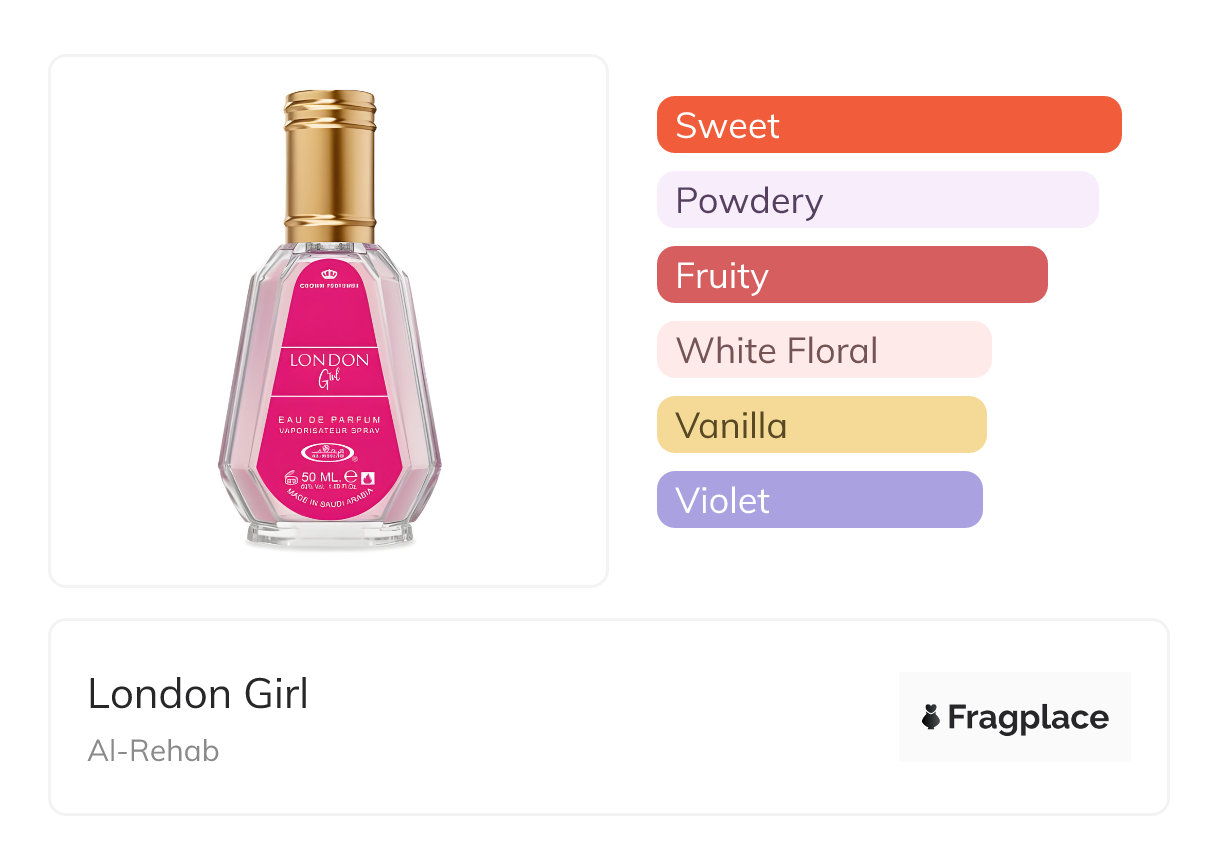
Task: Select the Vanilla accord bar
Action: pyautogui.click(x=821, y=425)
